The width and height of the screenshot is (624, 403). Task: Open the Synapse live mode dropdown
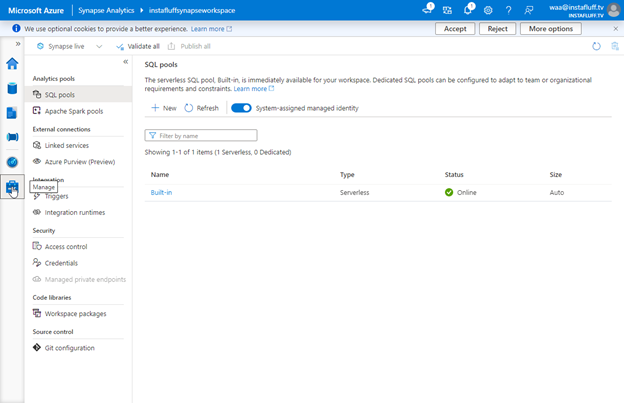(x=70, y=47)
